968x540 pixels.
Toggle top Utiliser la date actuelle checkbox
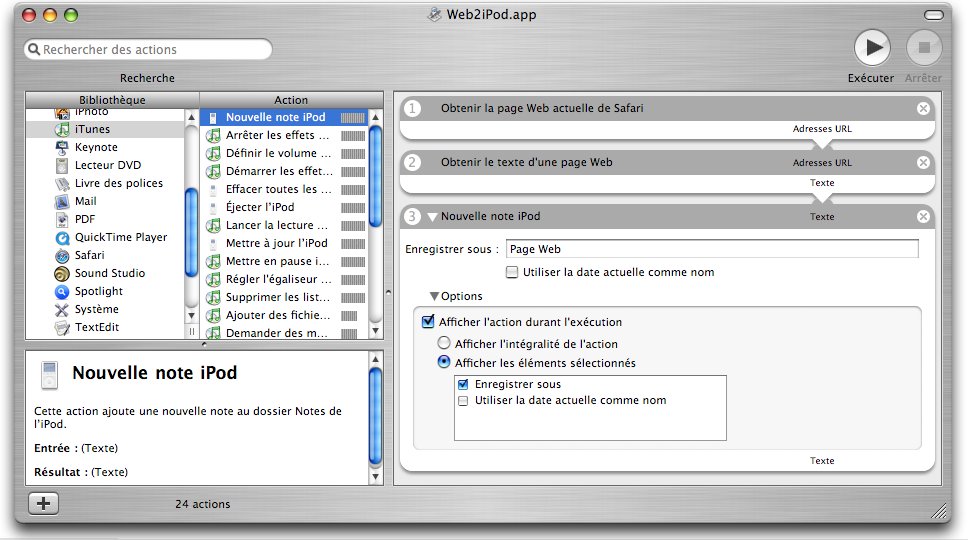pyautogui.click(x=512, y=272)
